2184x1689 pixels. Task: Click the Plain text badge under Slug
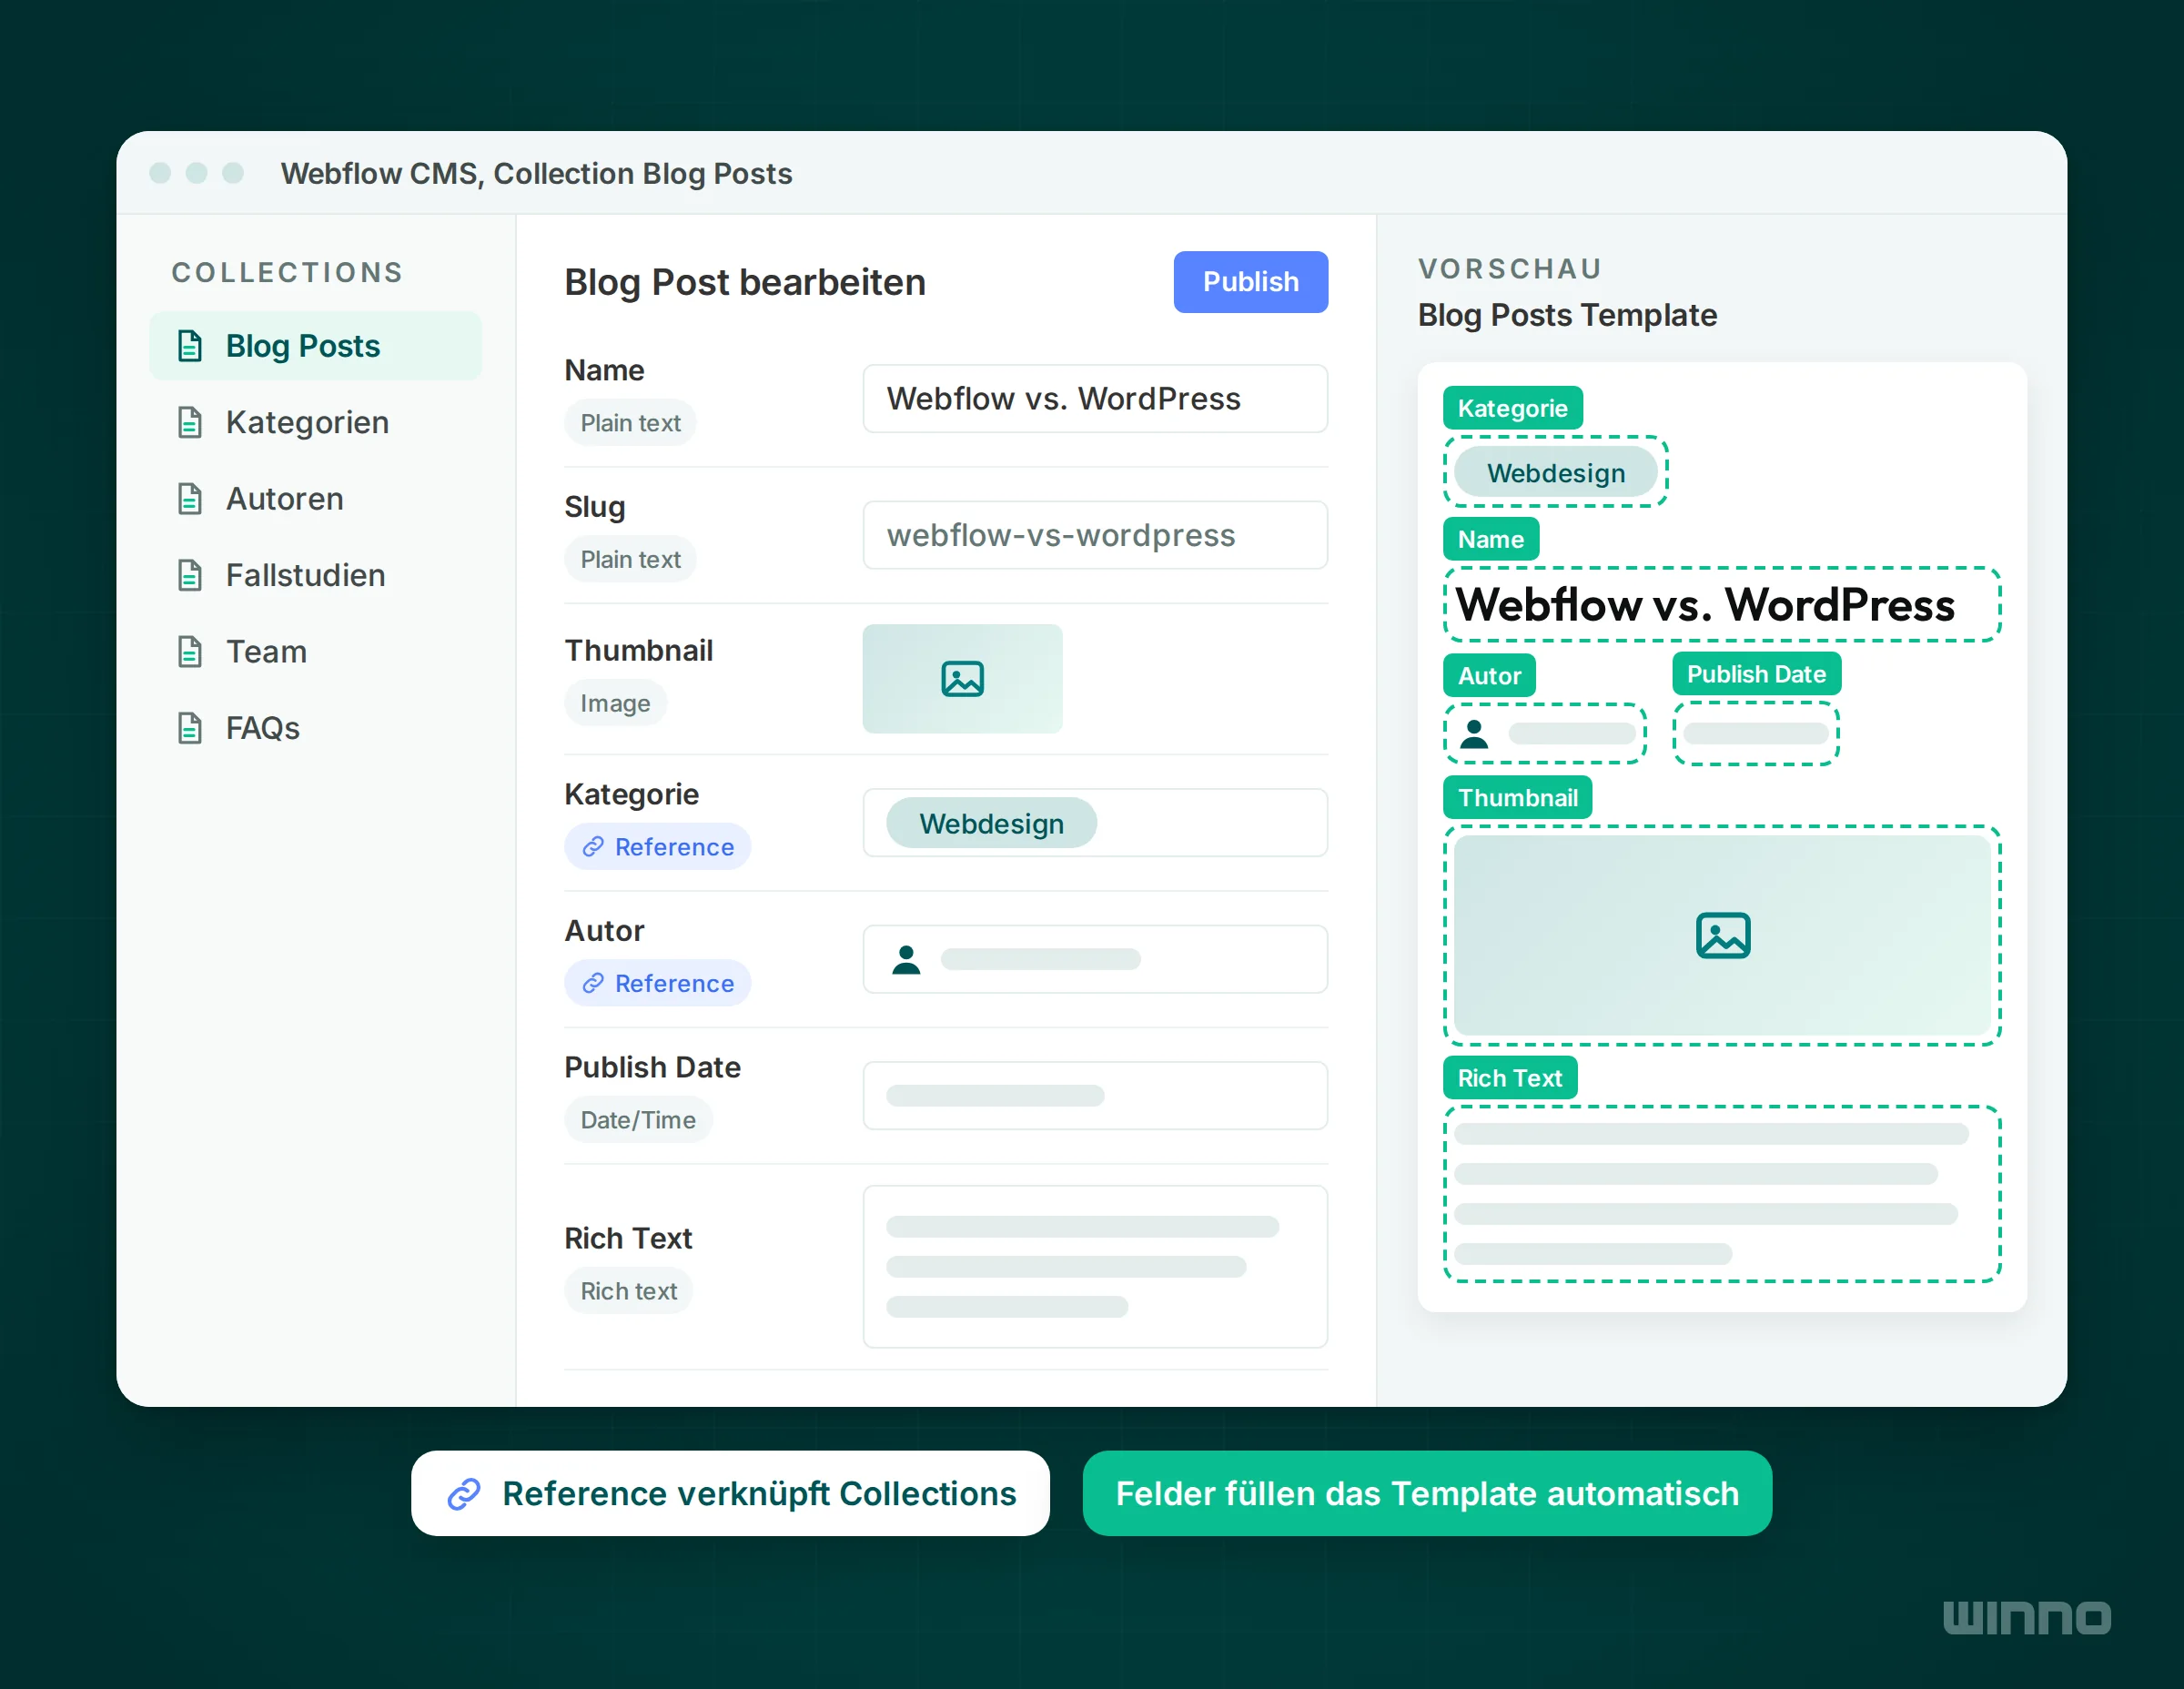(630, 559)
